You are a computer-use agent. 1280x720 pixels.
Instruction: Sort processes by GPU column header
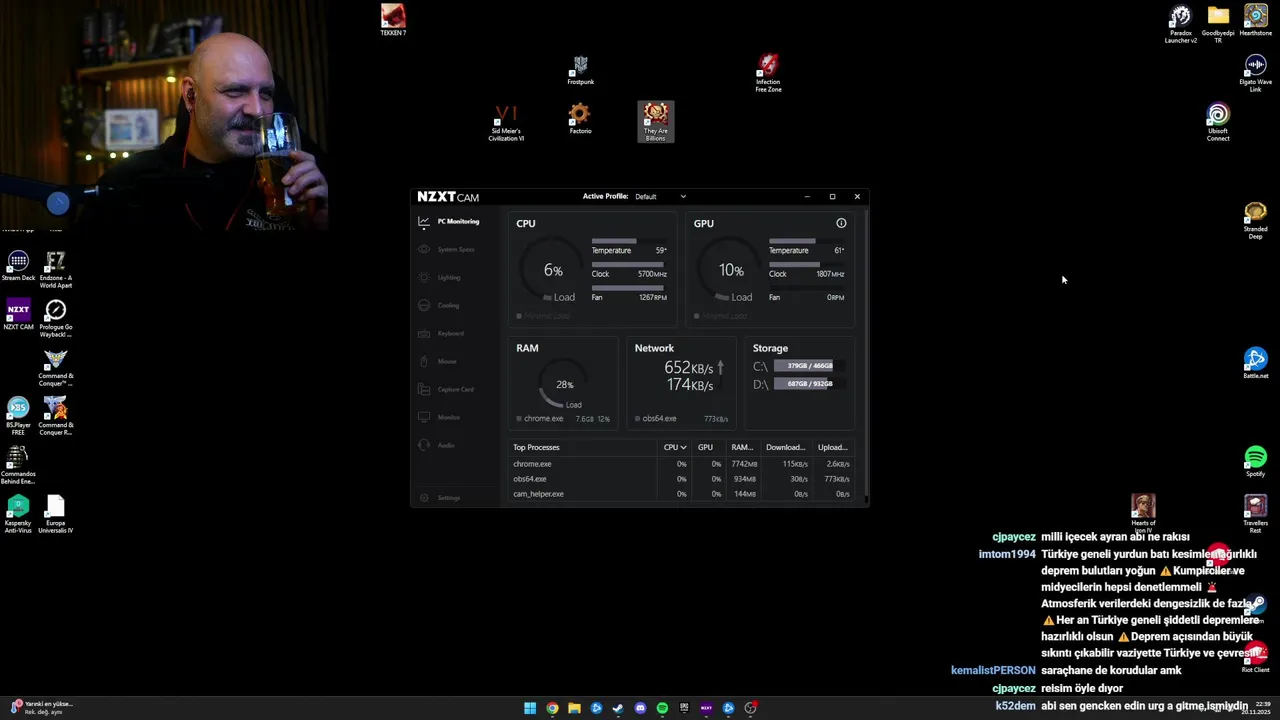pos(705,448)
